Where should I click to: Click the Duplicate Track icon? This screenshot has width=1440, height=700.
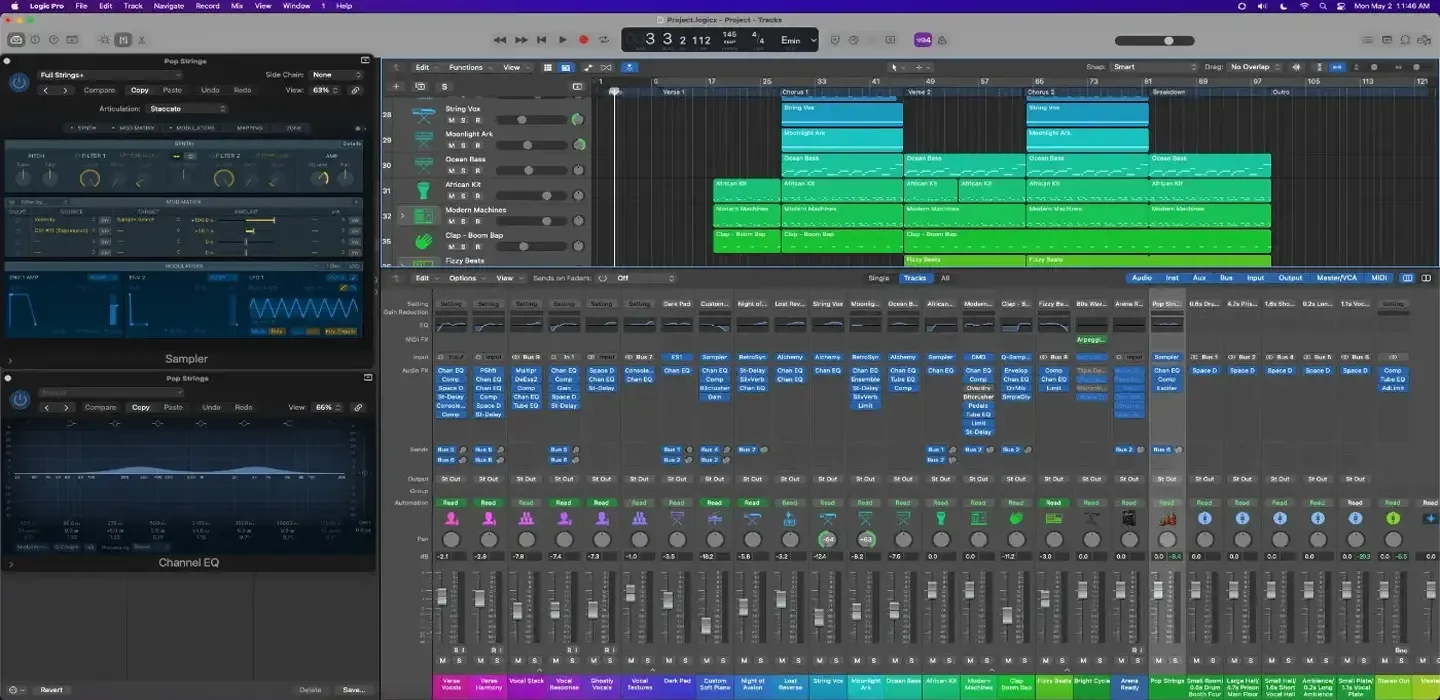tap(418, 86)
